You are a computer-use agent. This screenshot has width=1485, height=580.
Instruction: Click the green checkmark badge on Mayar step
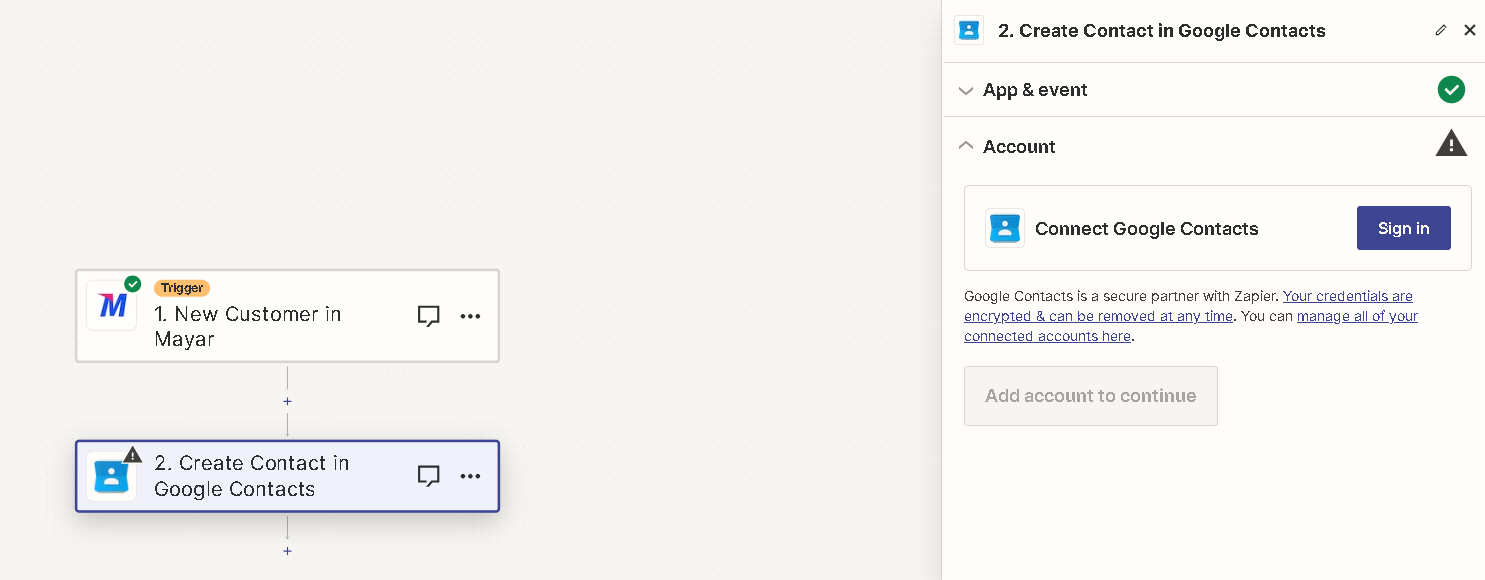(132, 284)
